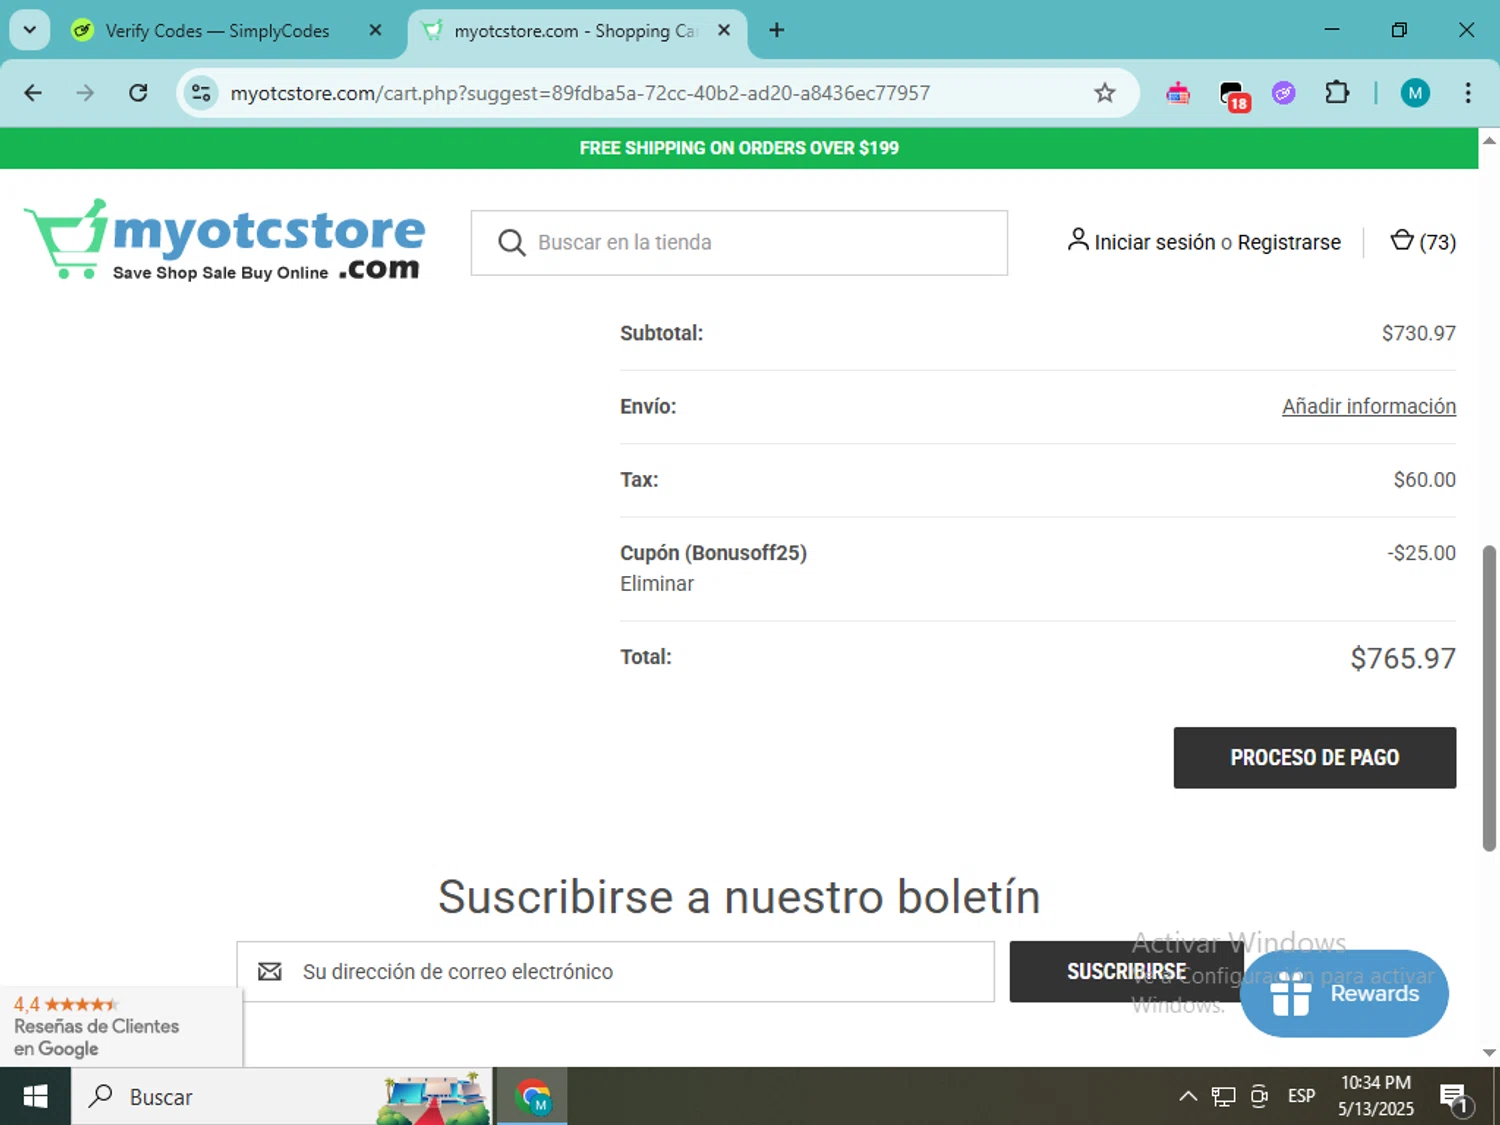Remove coupon via Eliminar link
Image resolution: width=1500 pixels, height=1125 pixels.
click(x=657, y=584)
